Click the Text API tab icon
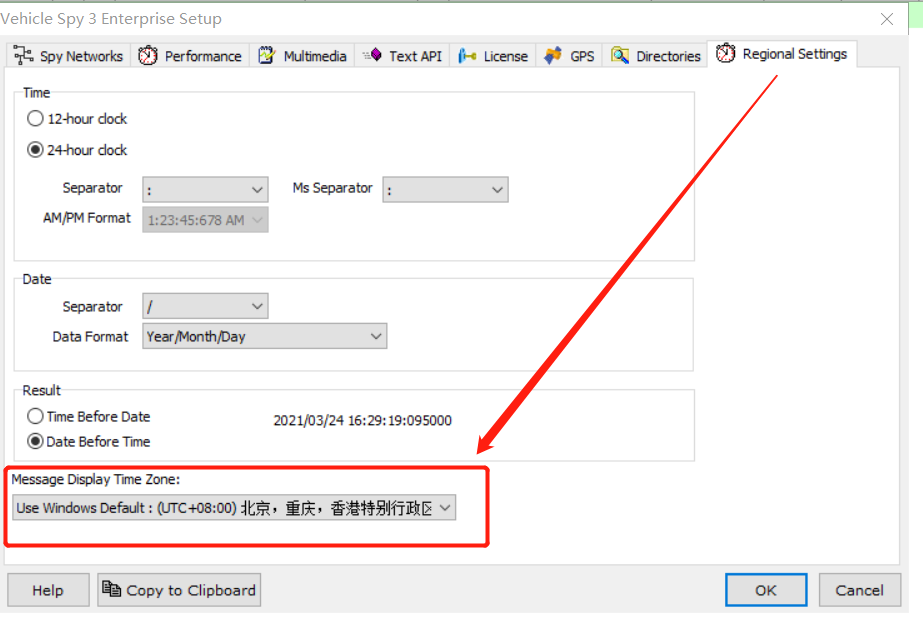 (x=373, y=55)
